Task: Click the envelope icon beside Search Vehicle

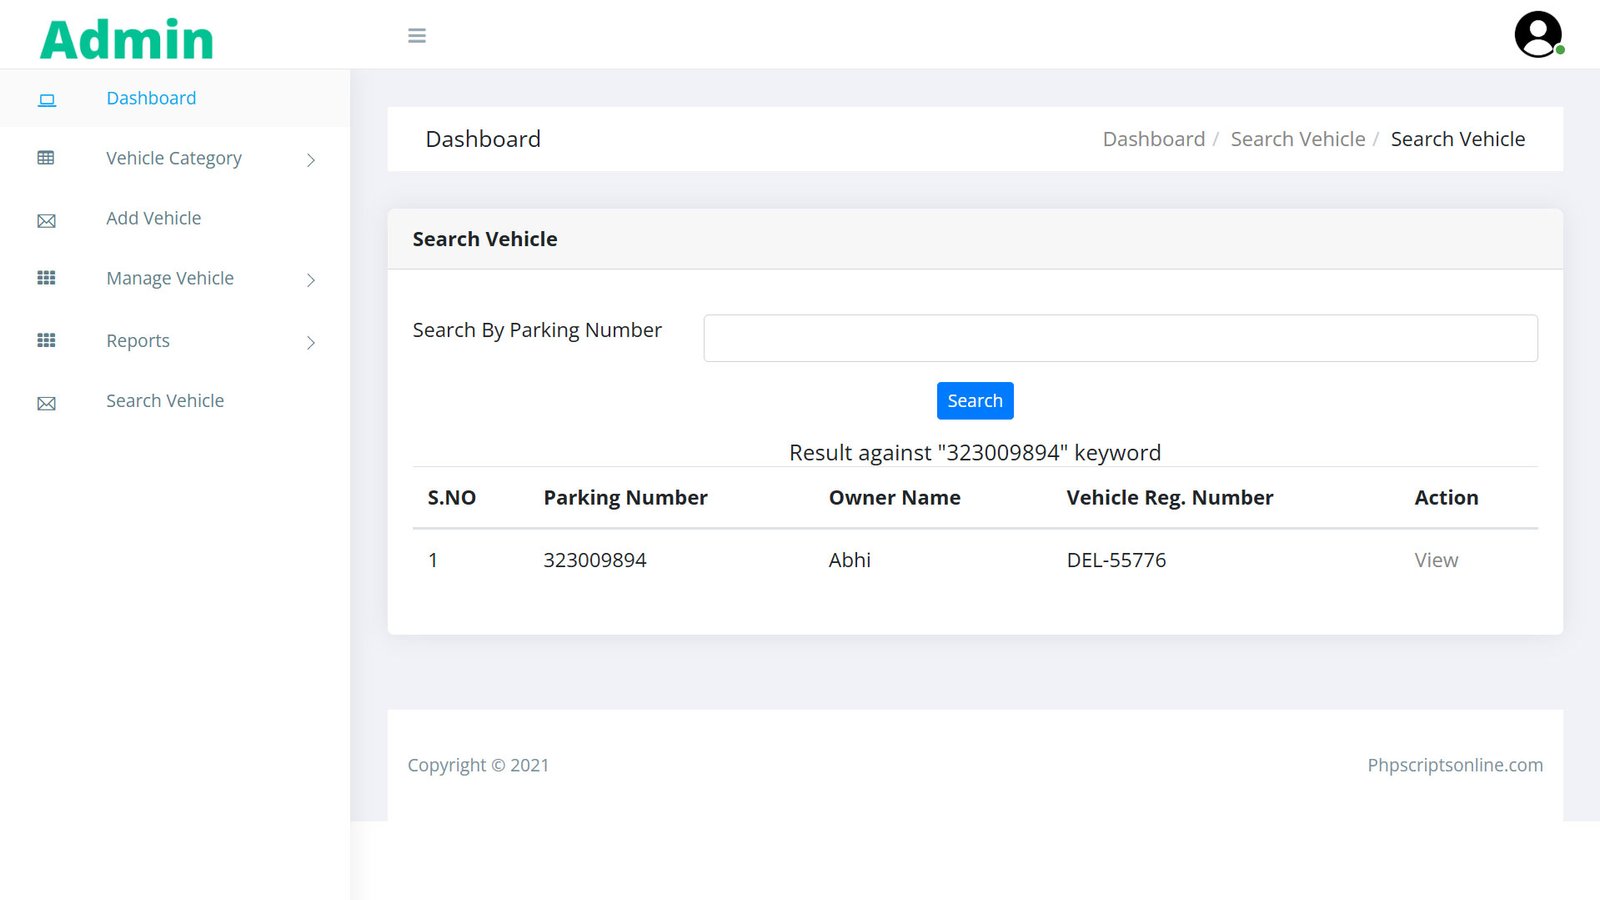Action: 46,403
